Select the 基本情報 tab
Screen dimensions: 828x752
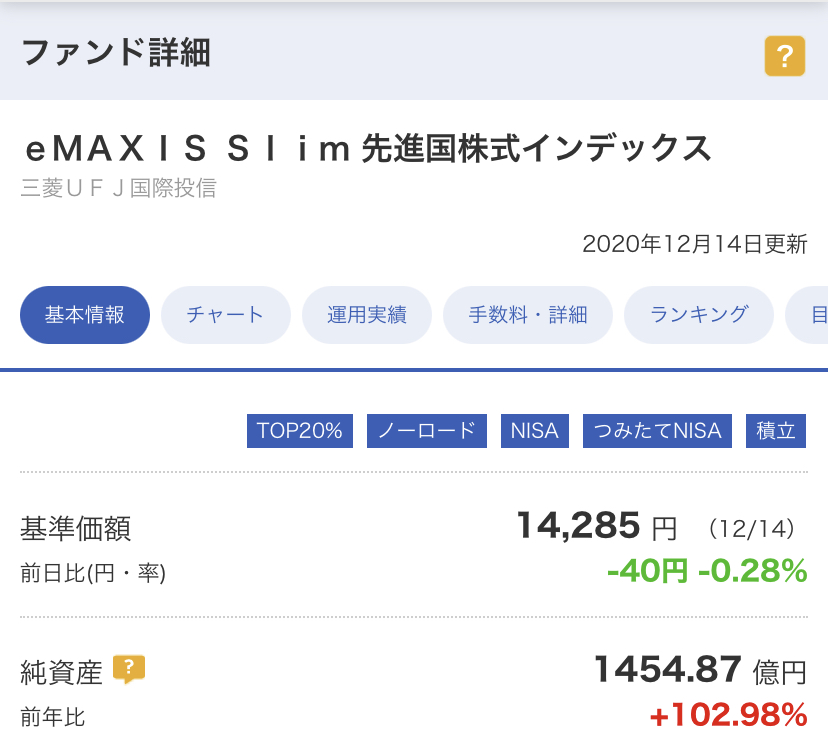pyautogui.click(x=85, y=315)
